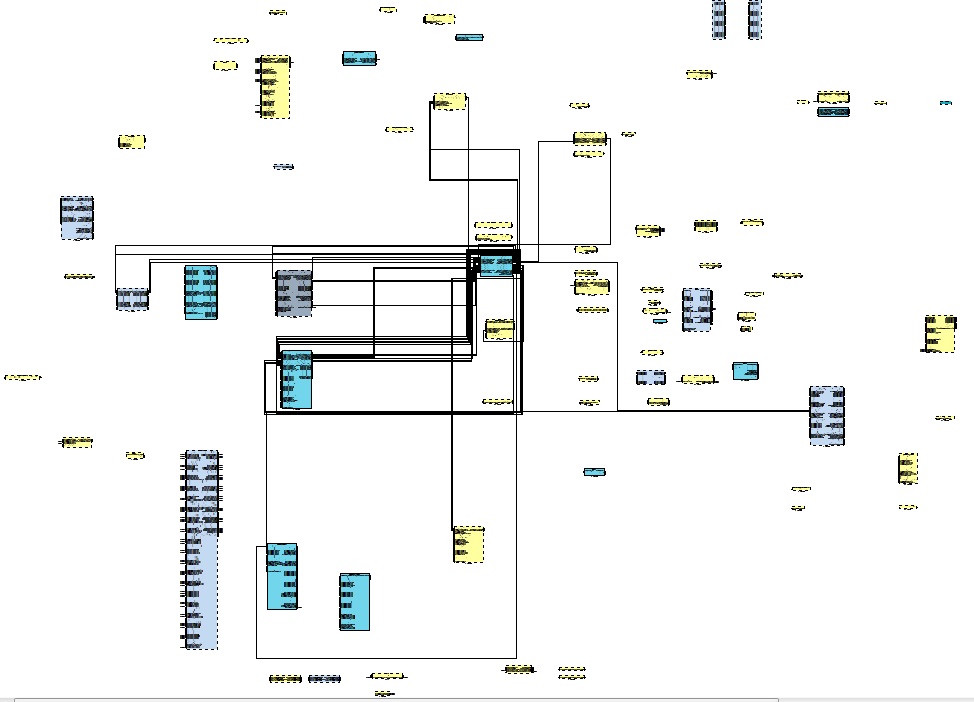Viewport: 974px width, 702px height.
Task: Select the light-blue block ending the long horizontal wire
Action: pos(826,415)
